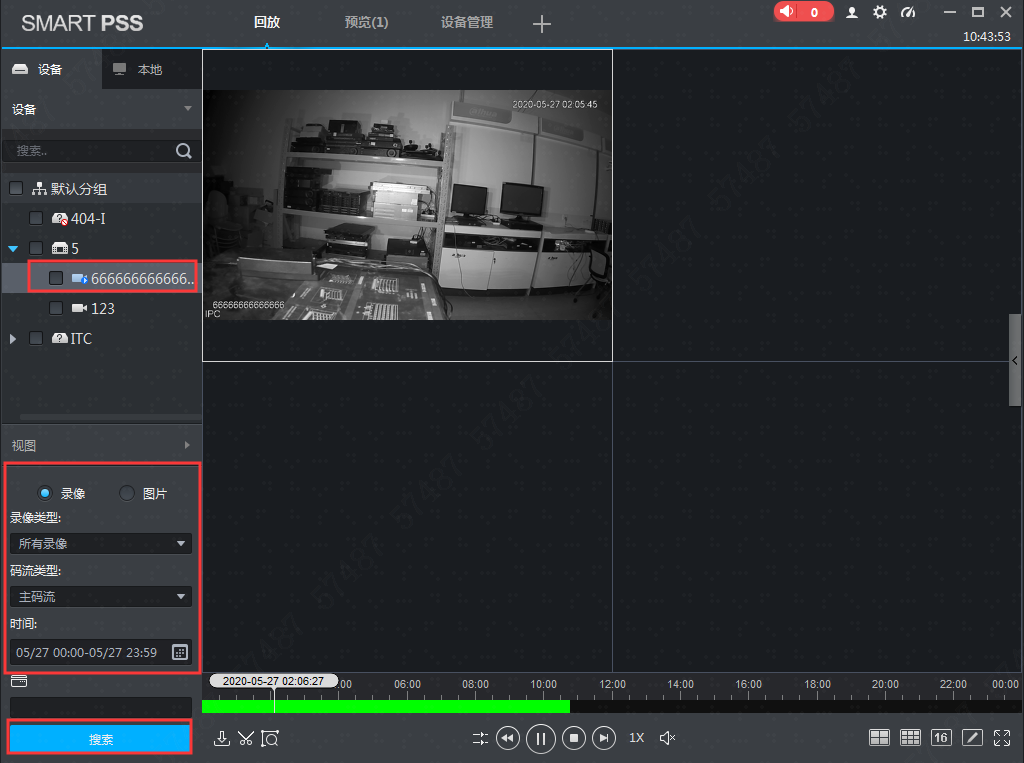Image resolution: width=1024 pixels, height=763 pixels.
Task: Click the scissors clip icon
Action: click(x=246, y=738)
